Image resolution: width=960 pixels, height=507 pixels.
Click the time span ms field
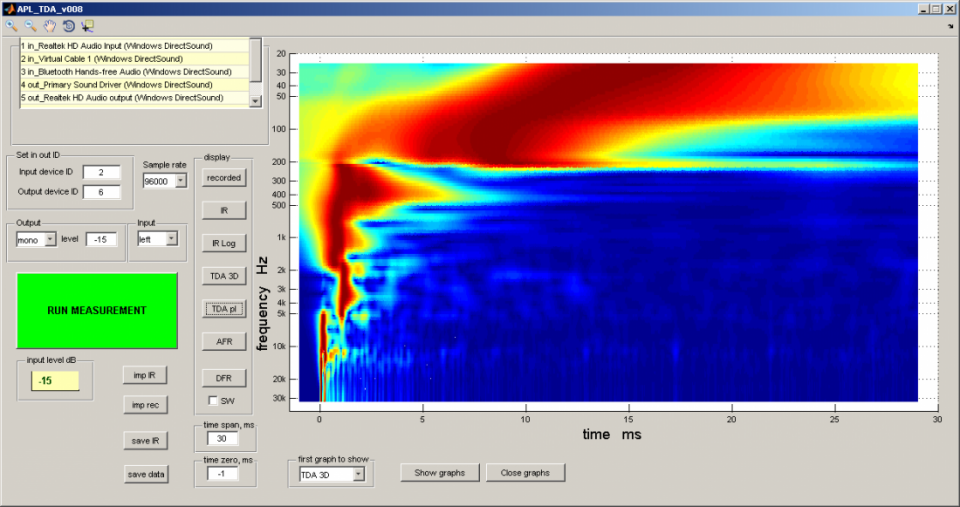click(x=222, y=438)
